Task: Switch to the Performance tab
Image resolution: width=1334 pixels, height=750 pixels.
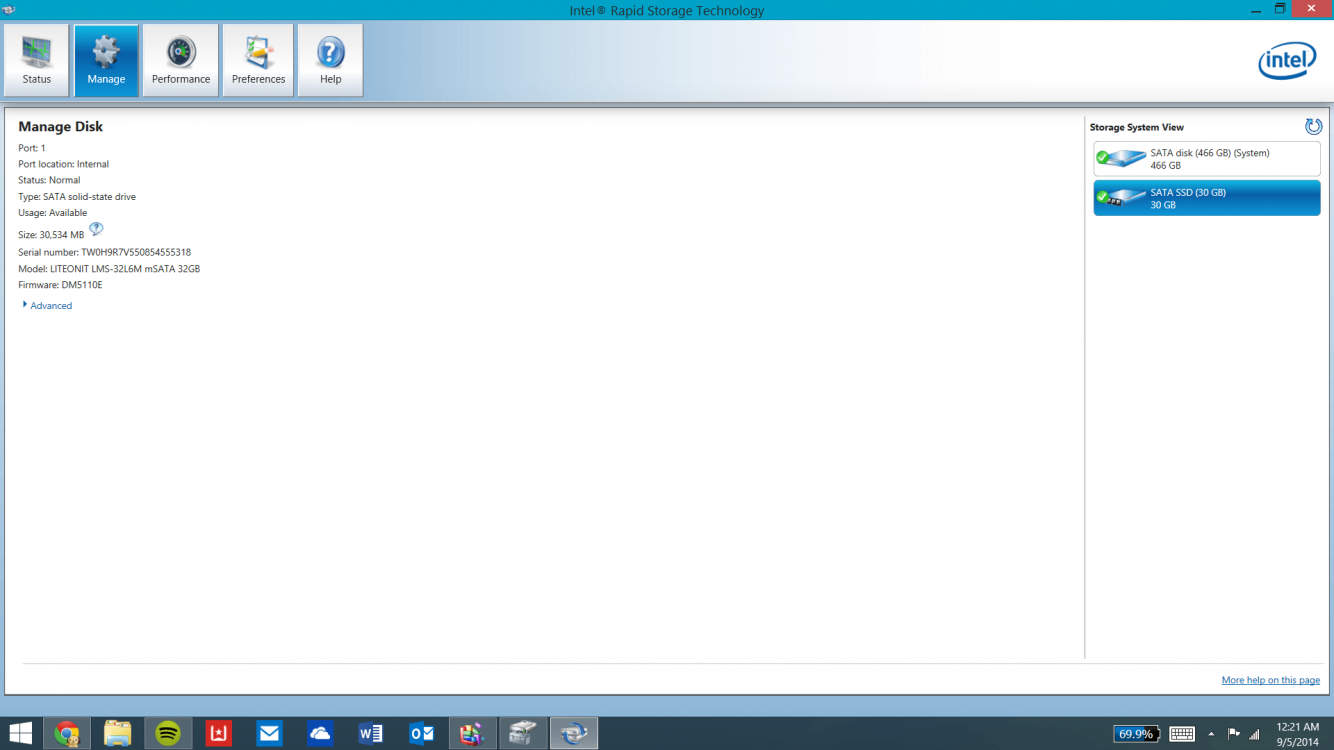Action: (181, 61)
